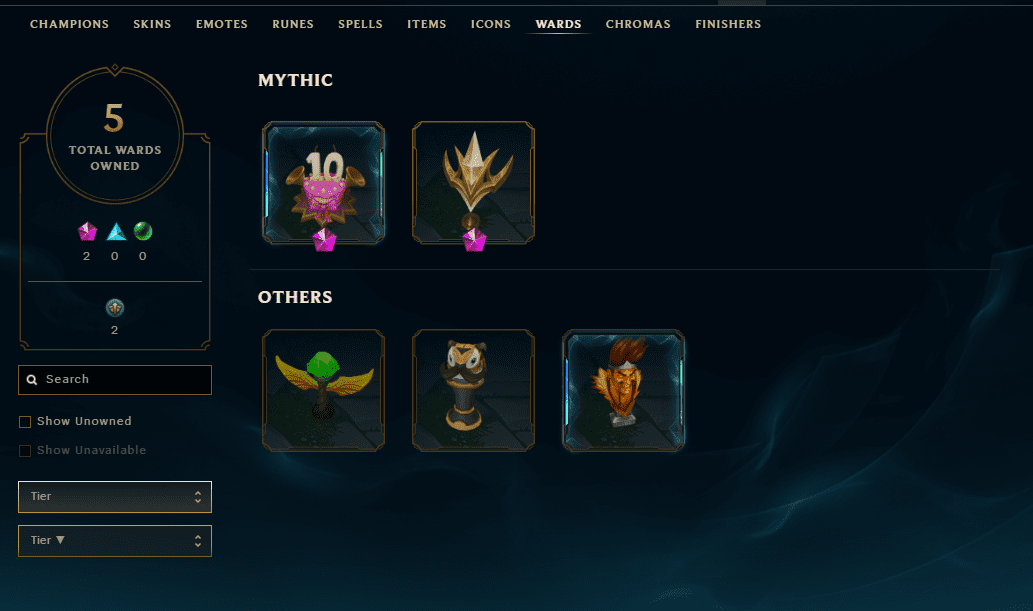The image size is (1033, 611).
Task: Choose the green gem winged ward
Action: pos(323,390)
